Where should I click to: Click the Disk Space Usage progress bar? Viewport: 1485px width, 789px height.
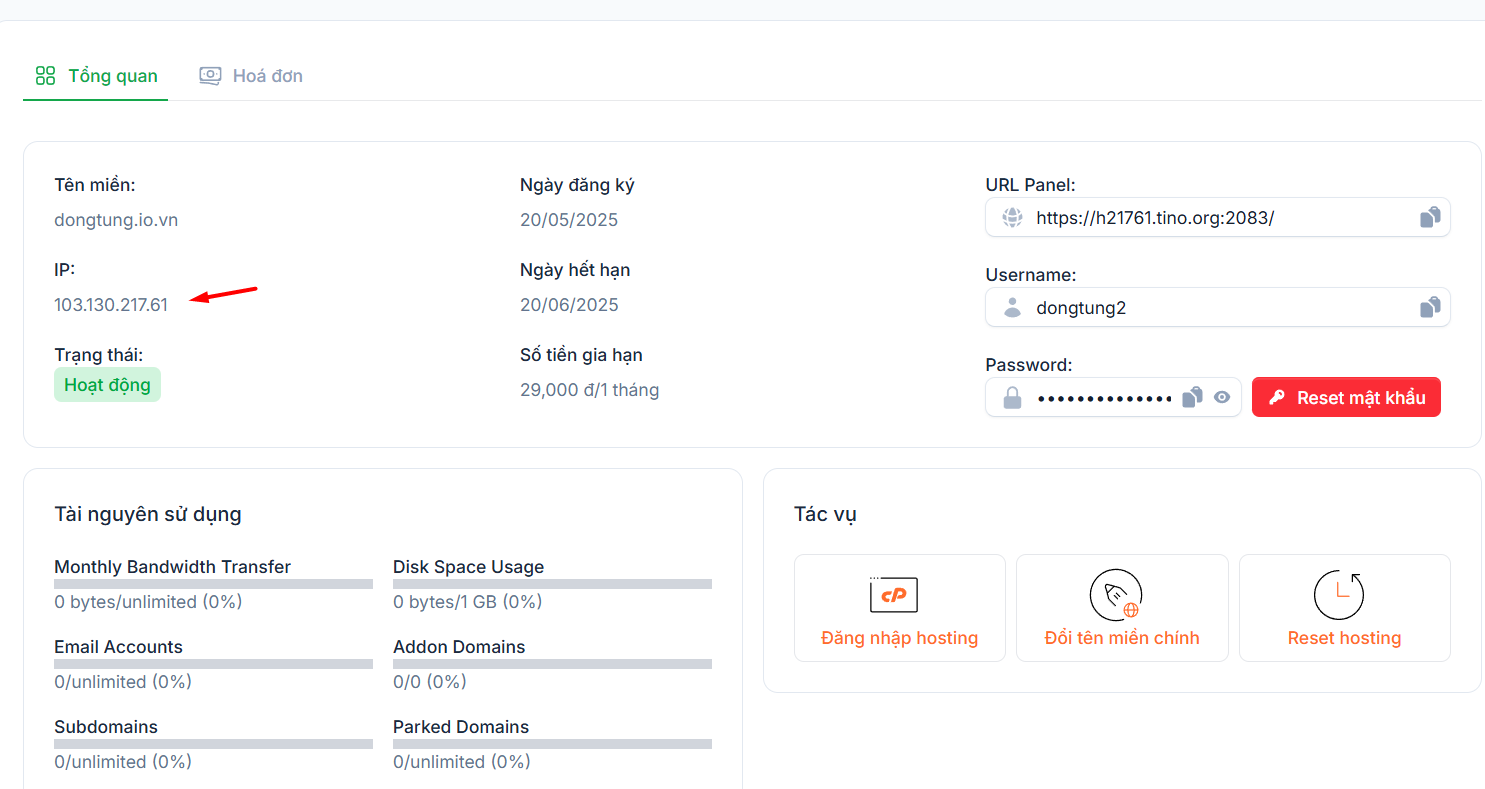(552, 584)
